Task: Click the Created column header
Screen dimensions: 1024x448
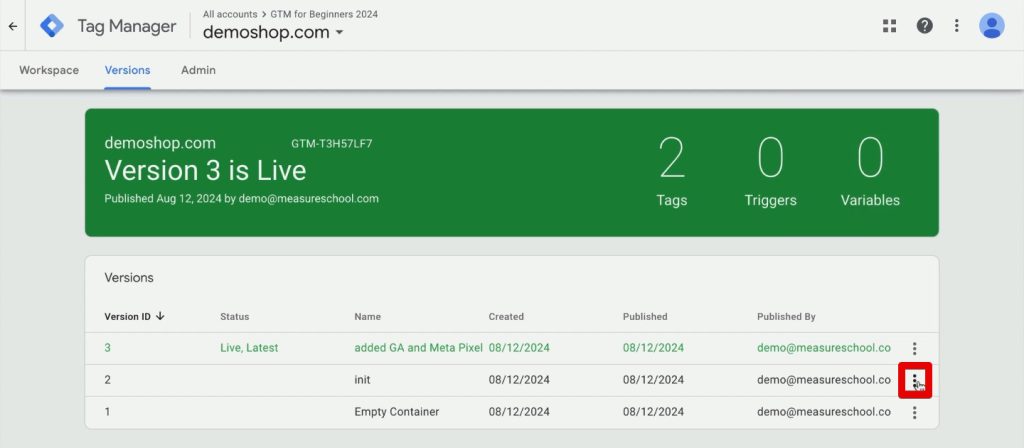Action: [x=506, y=317]
